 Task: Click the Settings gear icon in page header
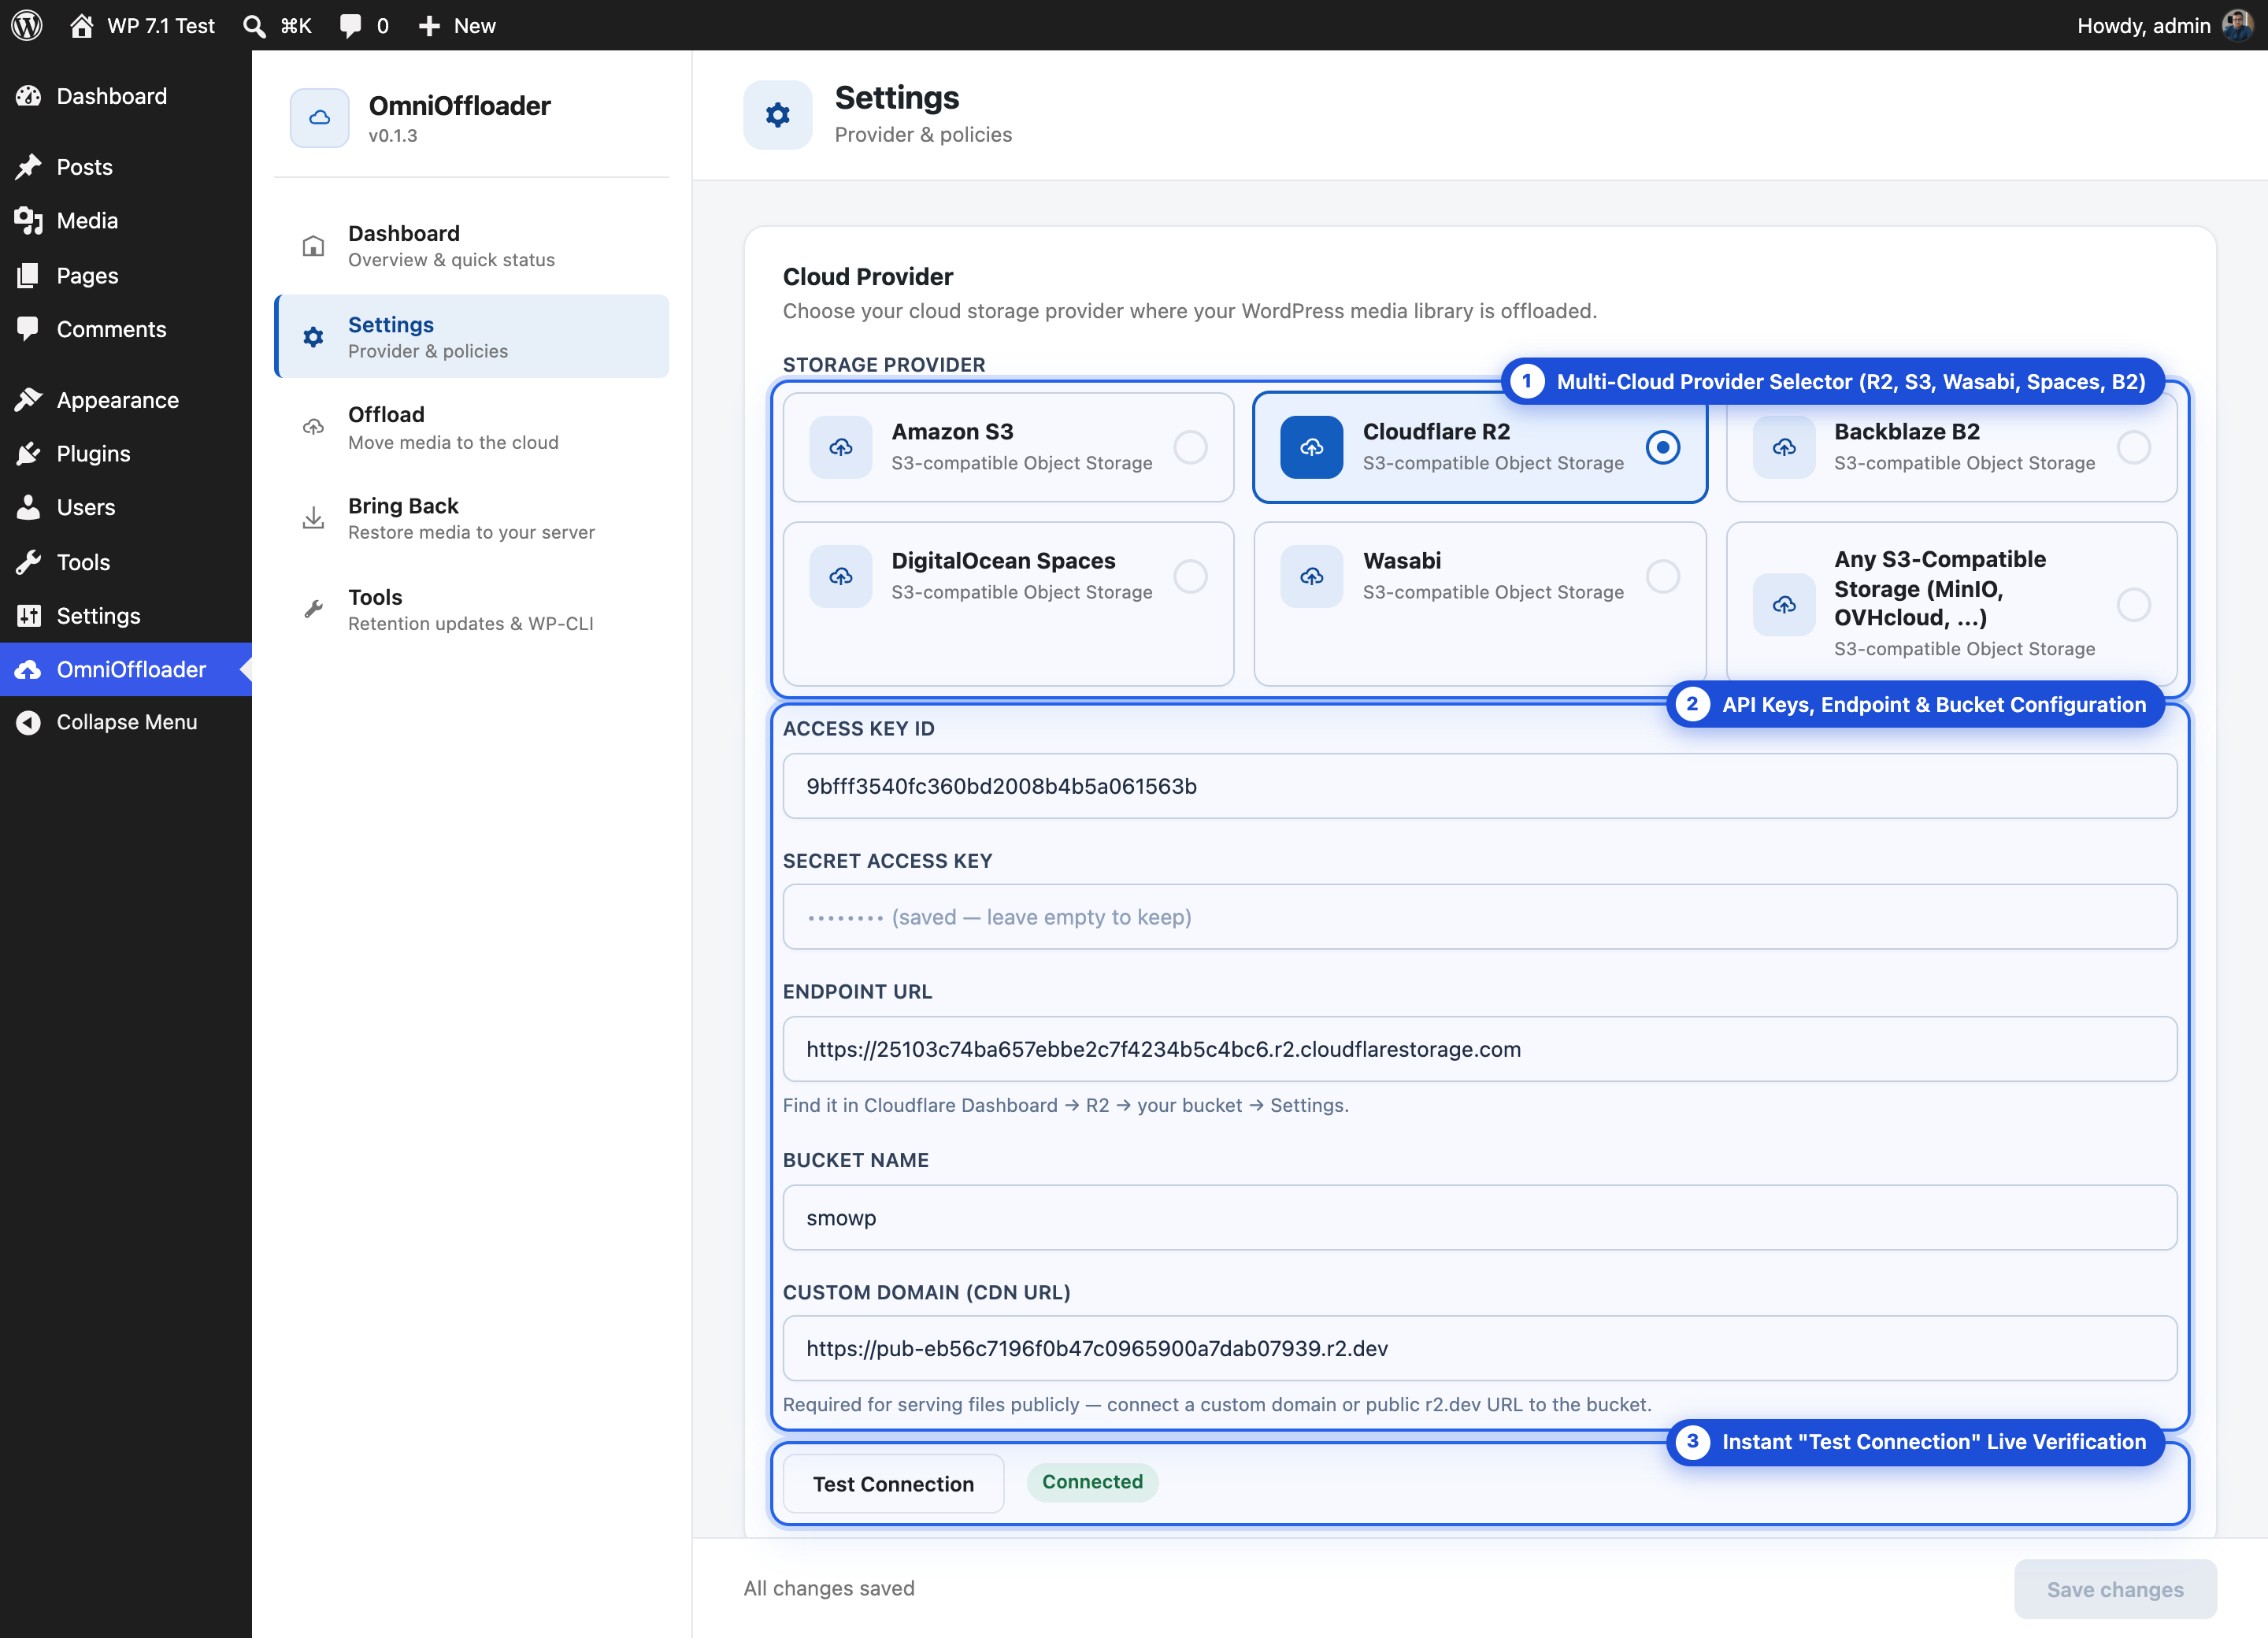pyautogui.click(x=778, y=115)
